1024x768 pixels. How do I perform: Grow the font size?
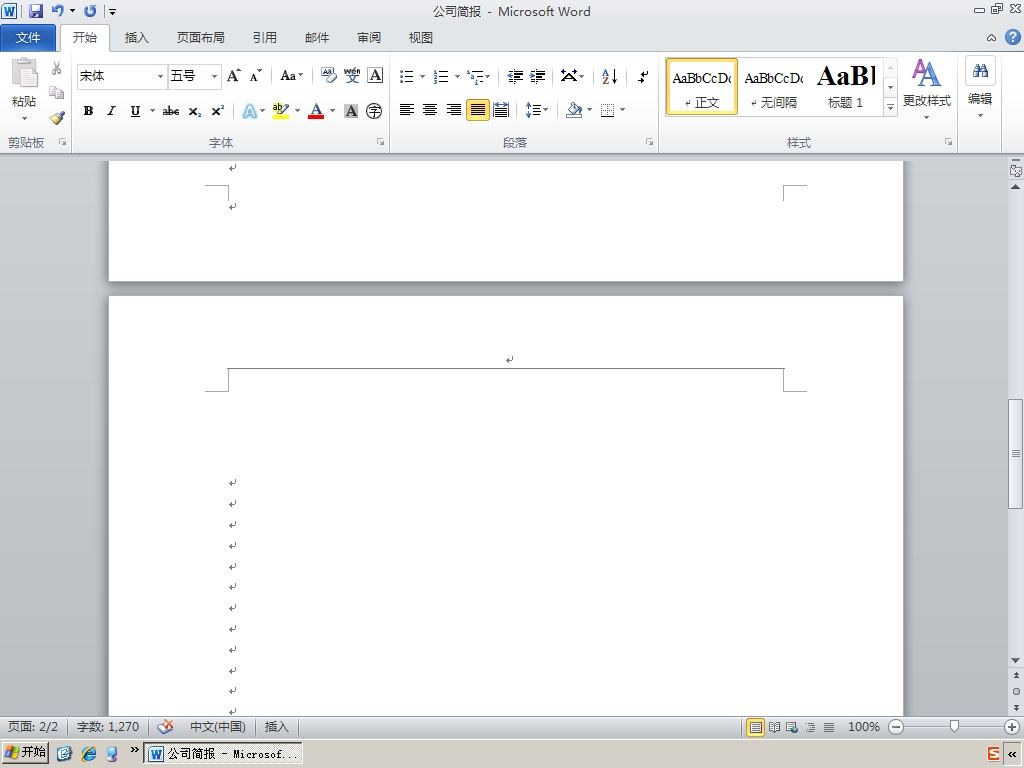pos(233,76)
